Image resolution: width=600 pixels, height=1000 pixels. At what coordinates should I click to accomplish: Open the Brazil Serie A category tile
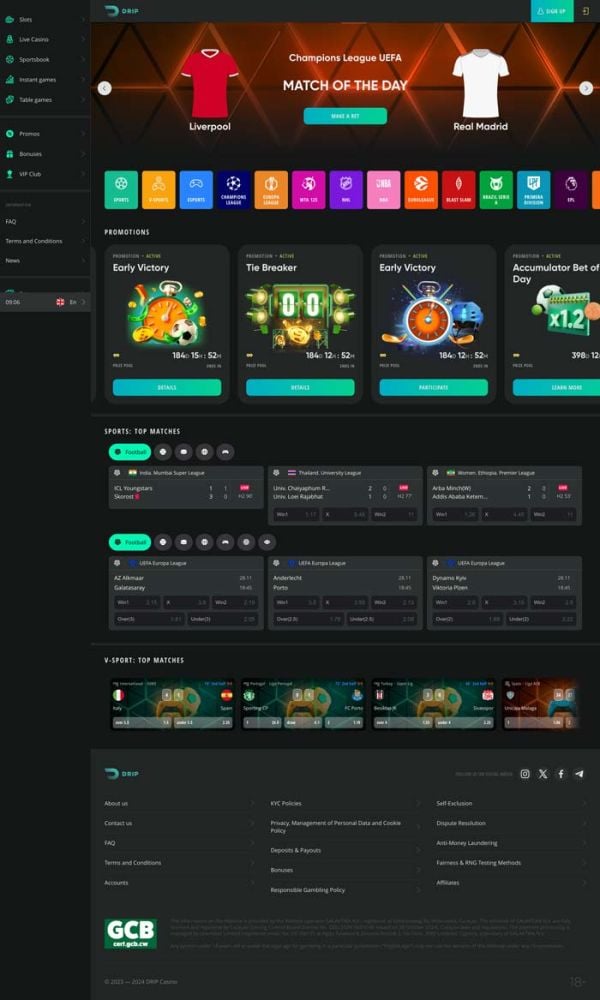coord(496,190)
